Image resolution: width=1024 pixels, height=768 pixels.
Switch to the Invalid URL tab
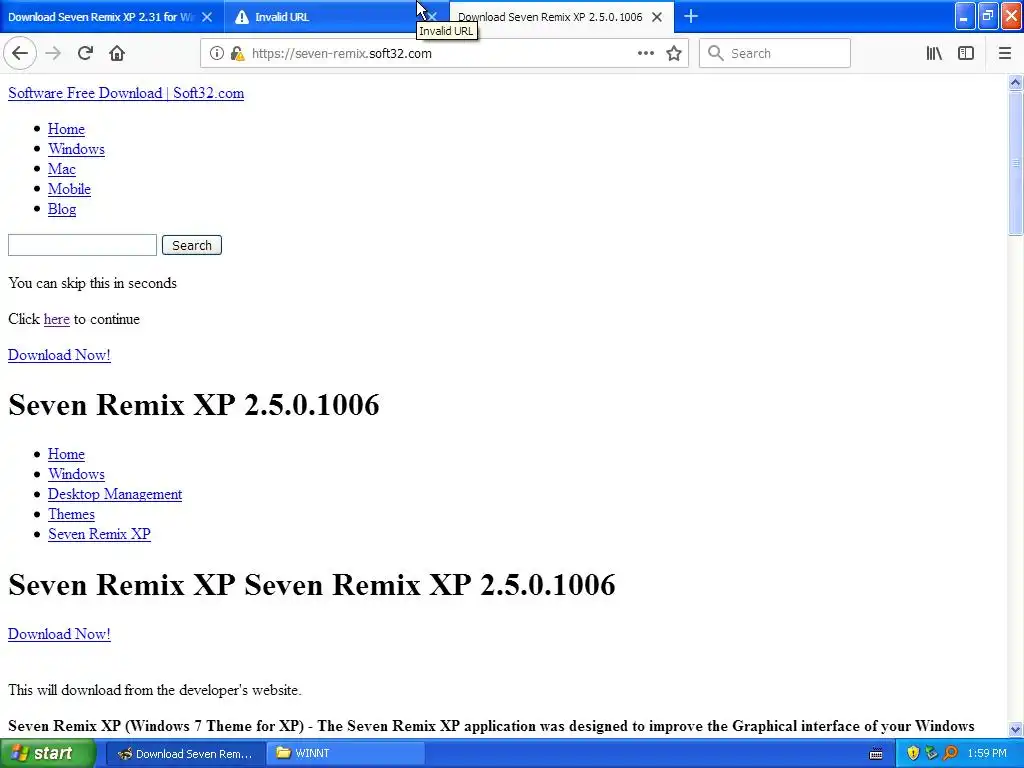coord(327,17)
